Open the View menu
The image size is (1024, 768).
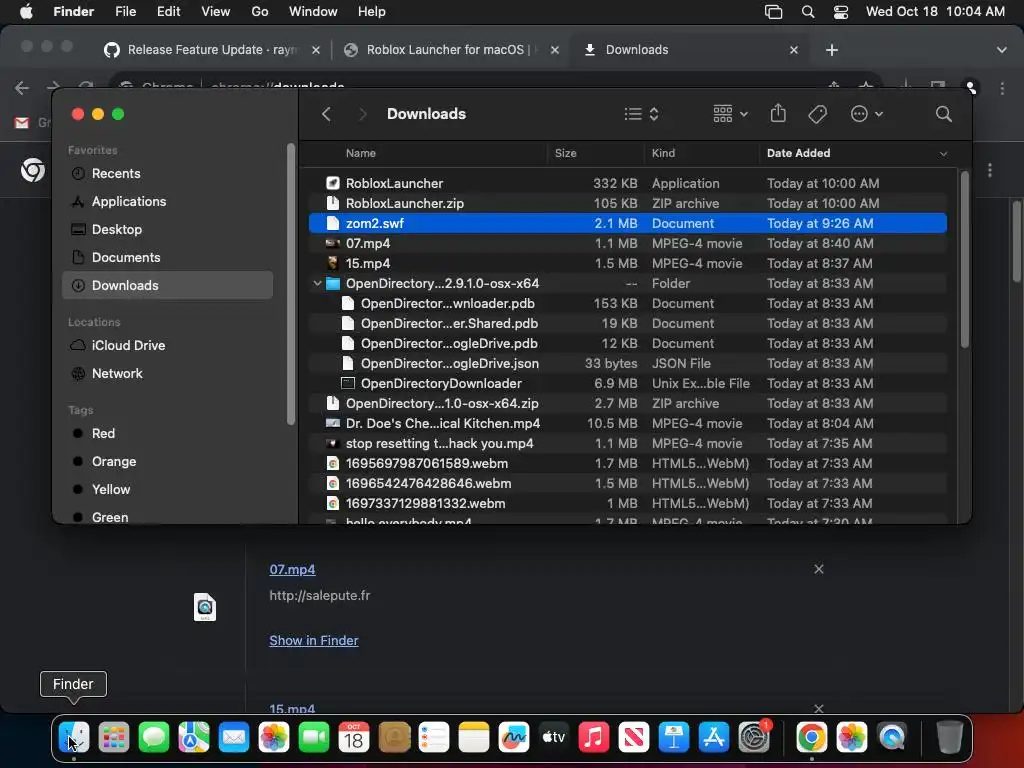[x=216, y=12]
